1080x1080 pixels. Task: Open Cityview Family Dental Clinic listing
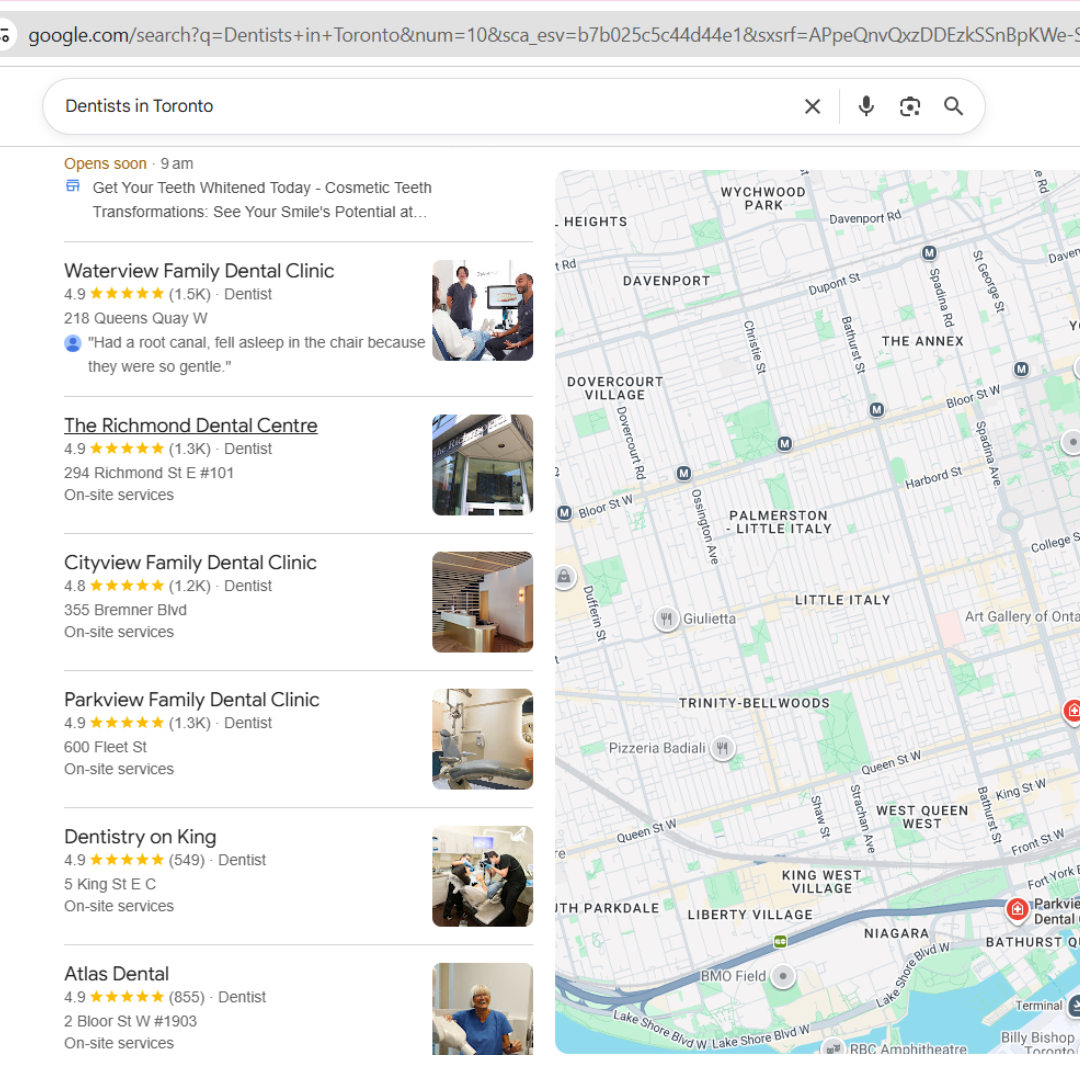pyautogui.click(x=190, y=563)
